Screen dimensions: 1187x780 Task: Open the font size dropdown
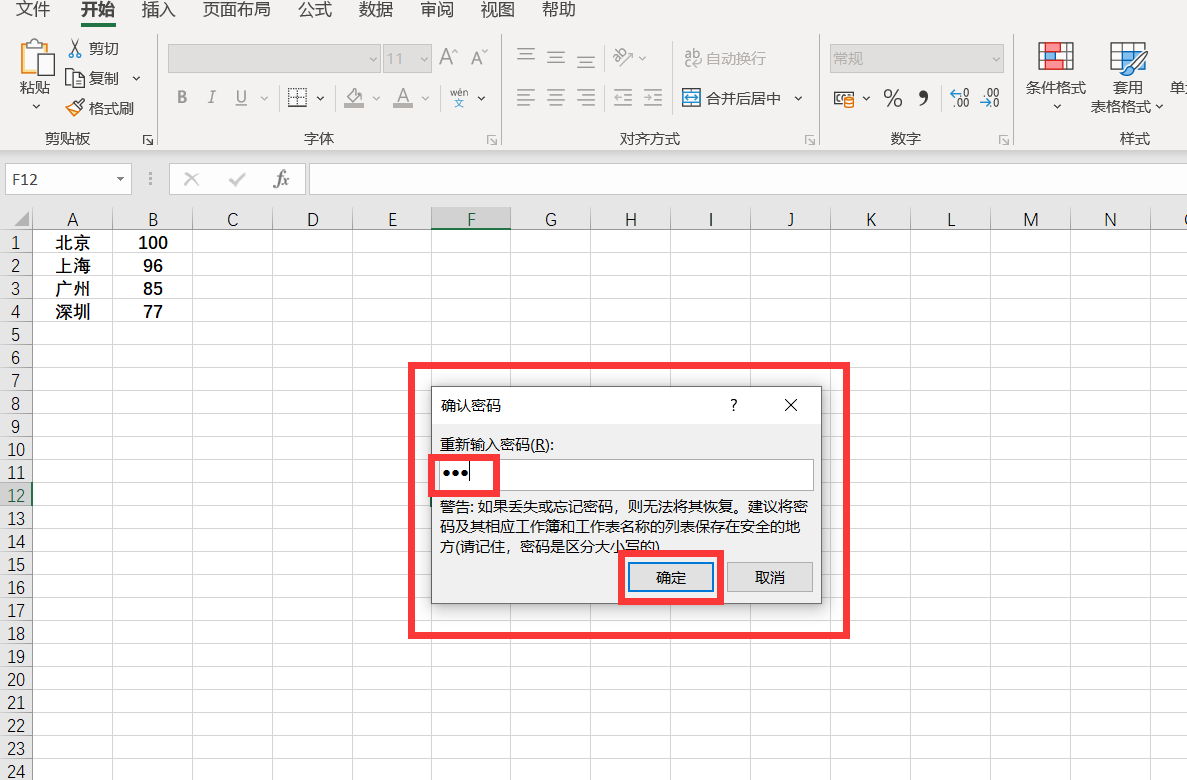click(424, 58)
